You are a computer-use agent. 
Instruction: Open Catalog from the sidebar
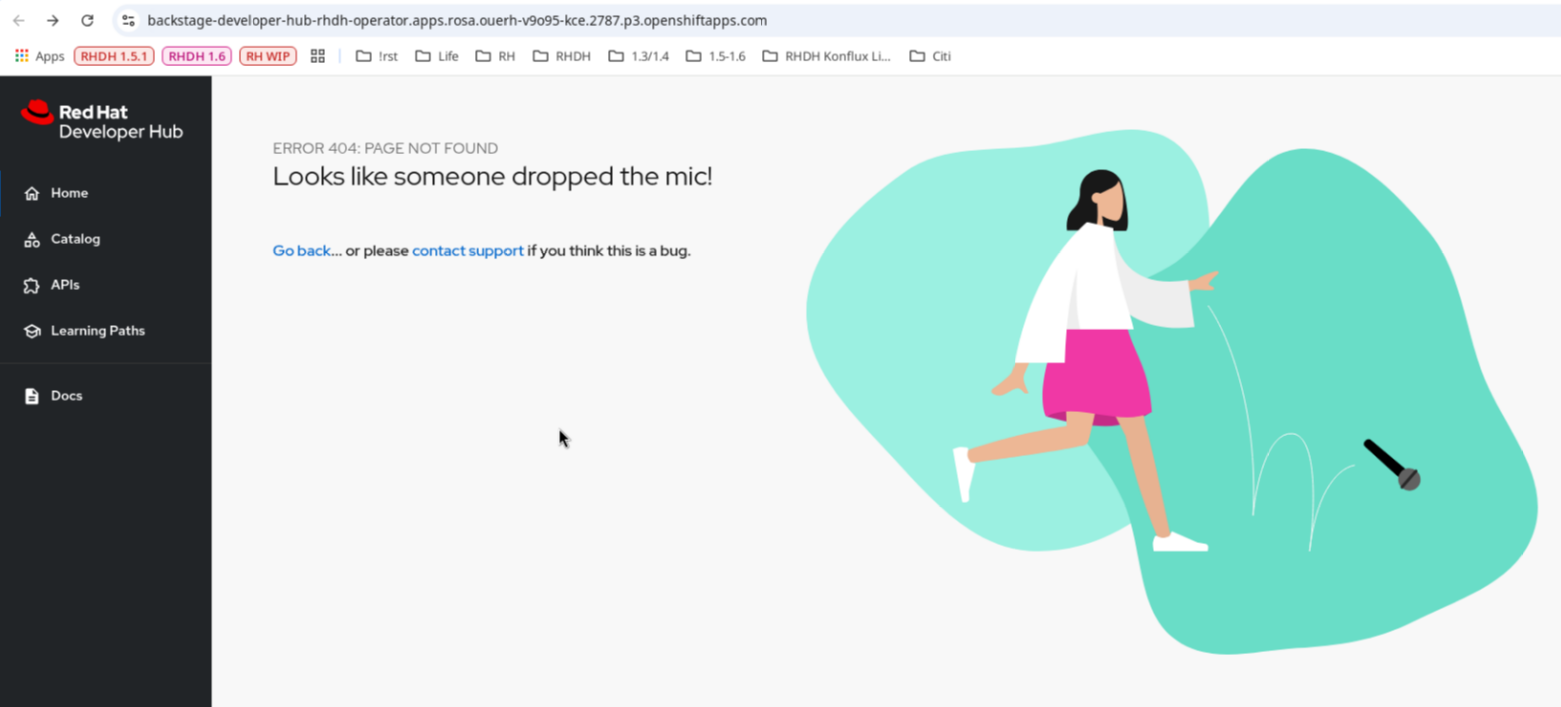tap(105, 239)
